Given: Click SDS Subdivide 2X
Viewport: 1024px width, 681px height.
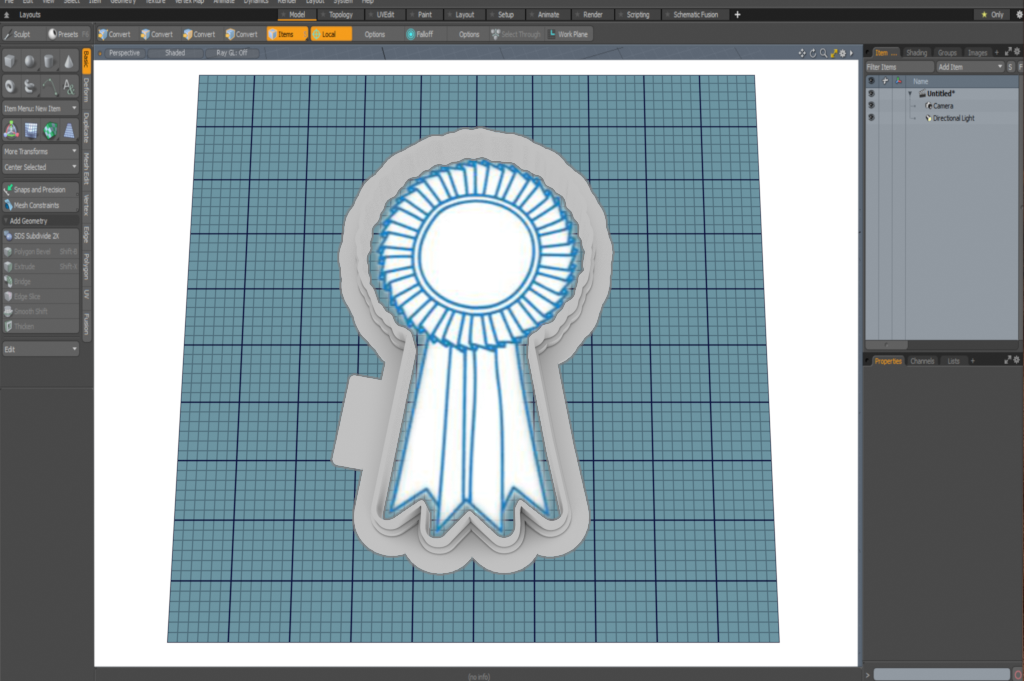Looking at the screenshot, I should pyautogui.click(x=40, y=236).
